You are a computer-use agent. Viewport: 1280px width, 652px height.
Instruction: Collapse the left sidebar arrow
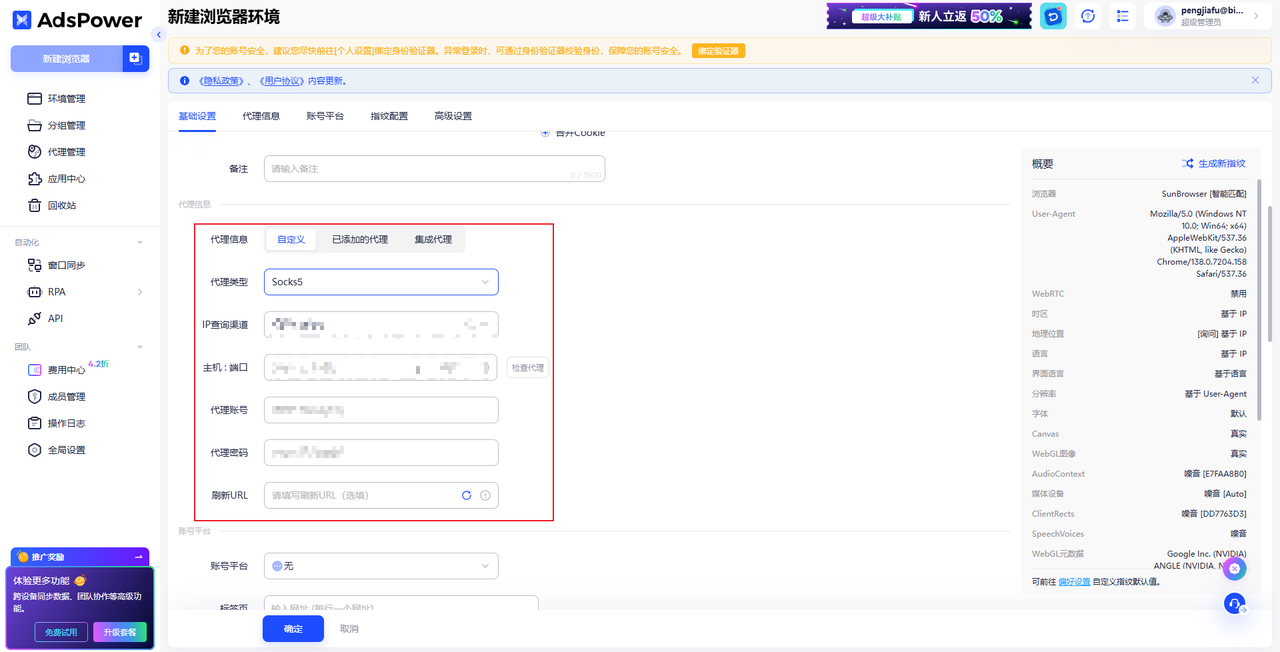coord(158,35)
